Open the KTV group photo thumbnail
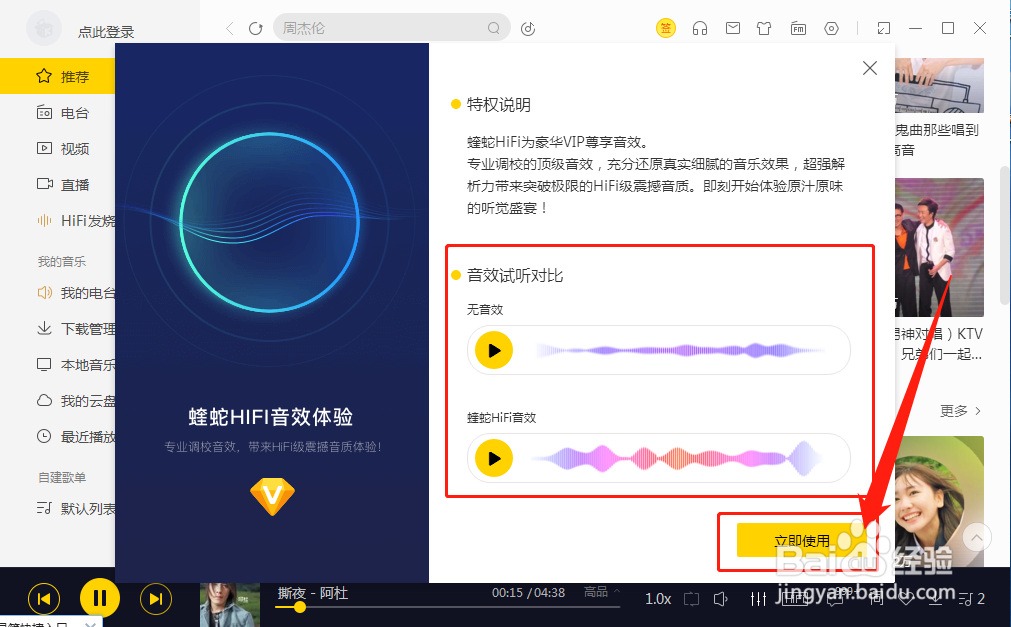Screen dimensions: 1011x627 (939, 248)
